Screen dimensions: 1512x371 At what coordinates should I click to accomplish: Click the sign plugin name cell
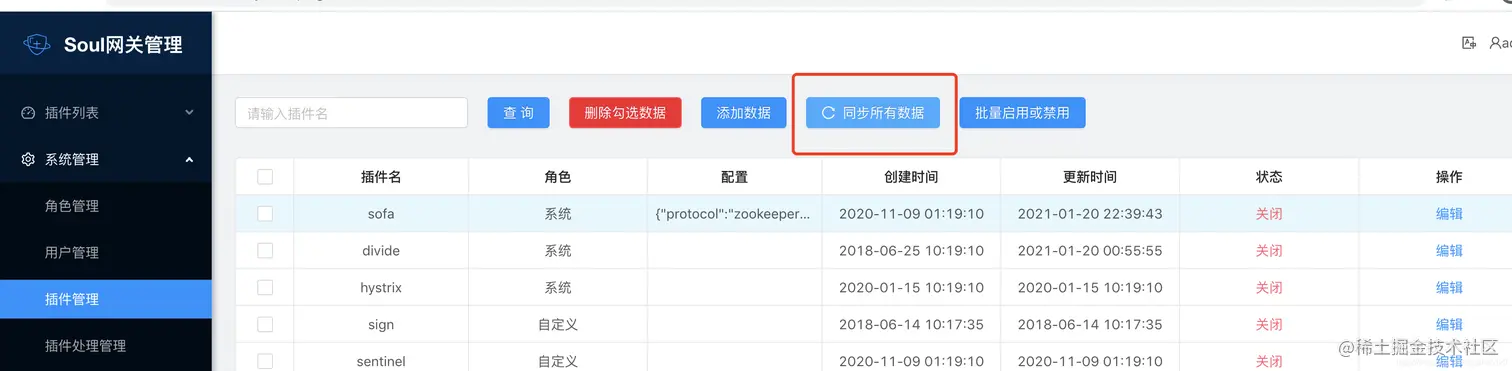click(381, 325)
